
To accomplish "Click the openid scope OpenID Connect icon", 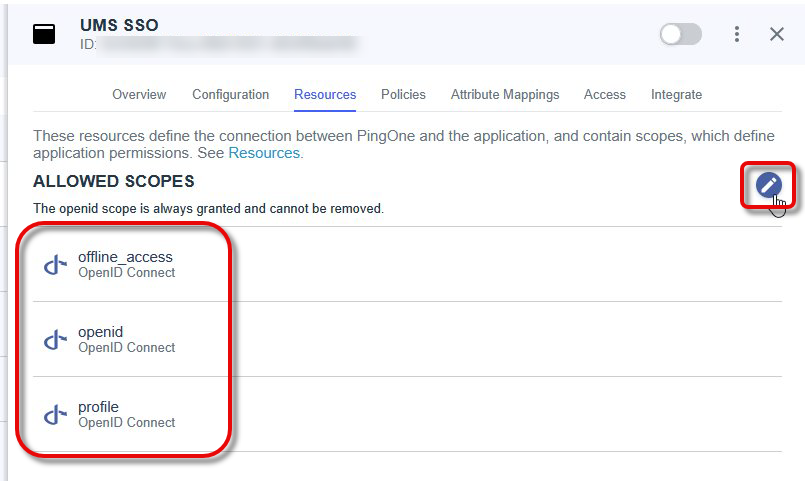I will [x=55, y=340].
